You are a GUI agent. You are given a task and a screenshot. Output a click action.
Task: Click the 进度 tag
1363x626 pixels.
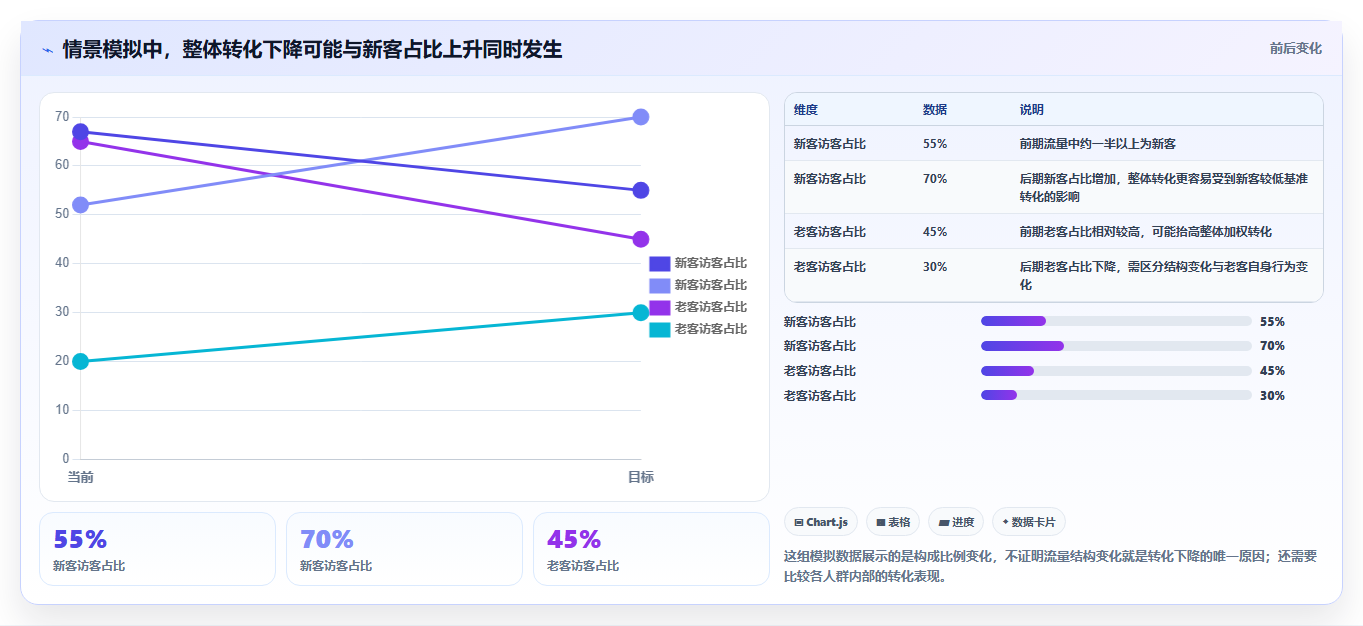(956, 522)
